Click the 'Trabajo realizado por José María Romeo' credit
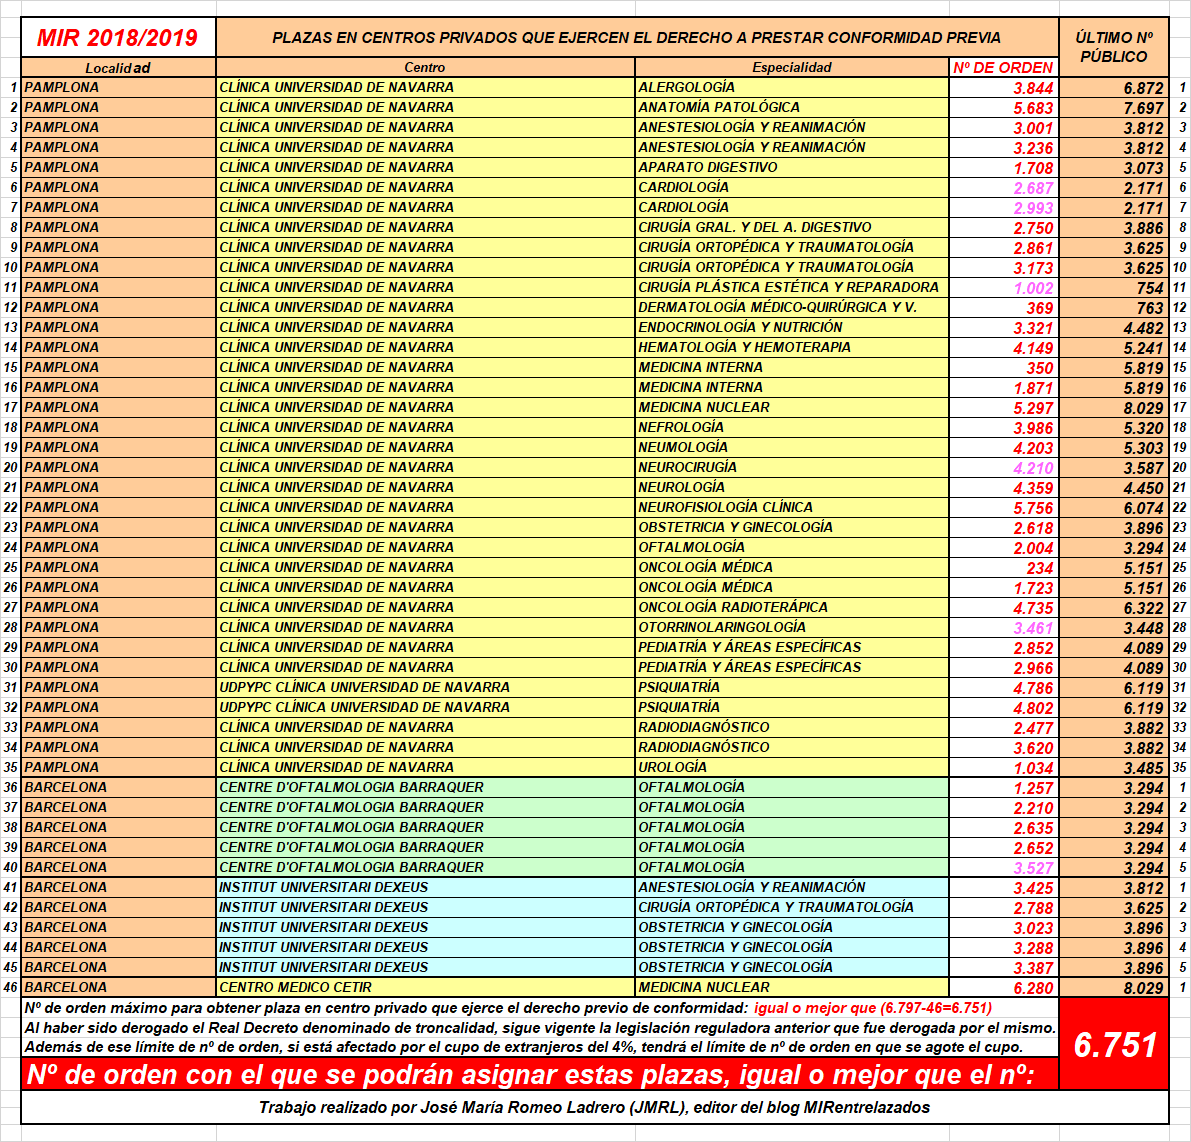Viewport: 1191px width, 1142px height. pos(595,1107)
